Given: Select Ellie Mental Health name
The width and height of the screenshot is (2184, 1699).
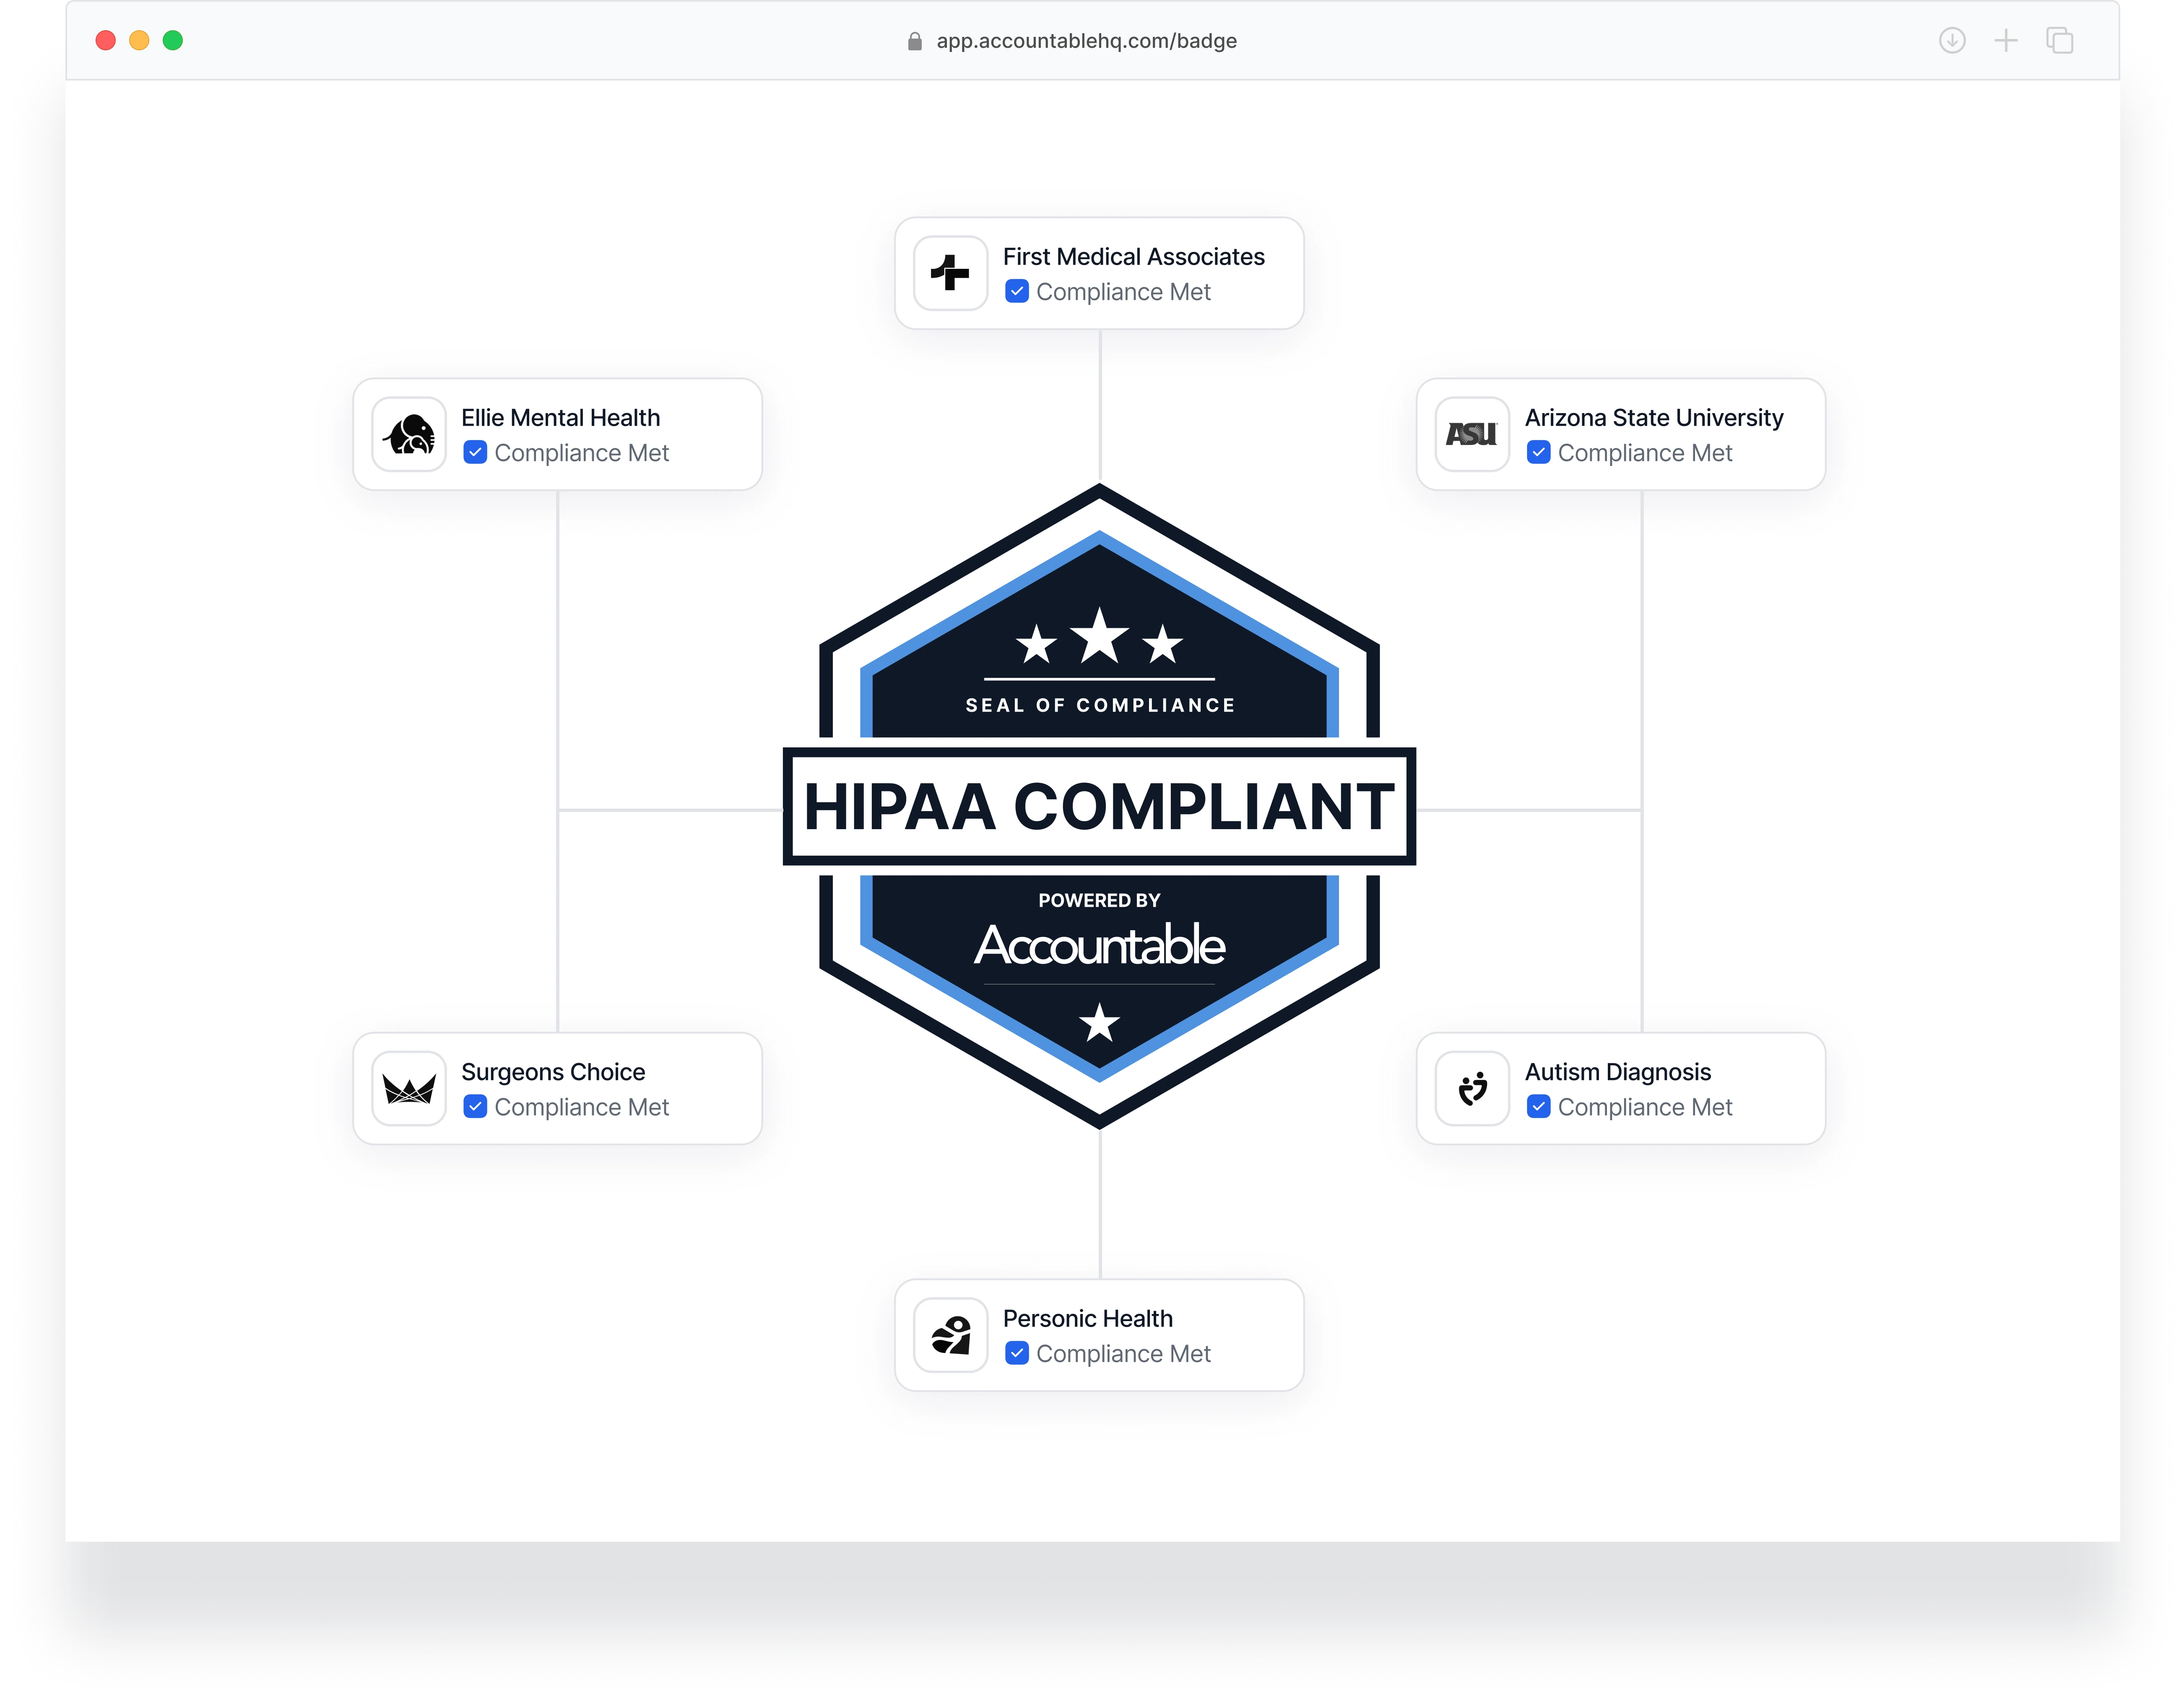Looking at the screenshot, I should tap(561, 418).
